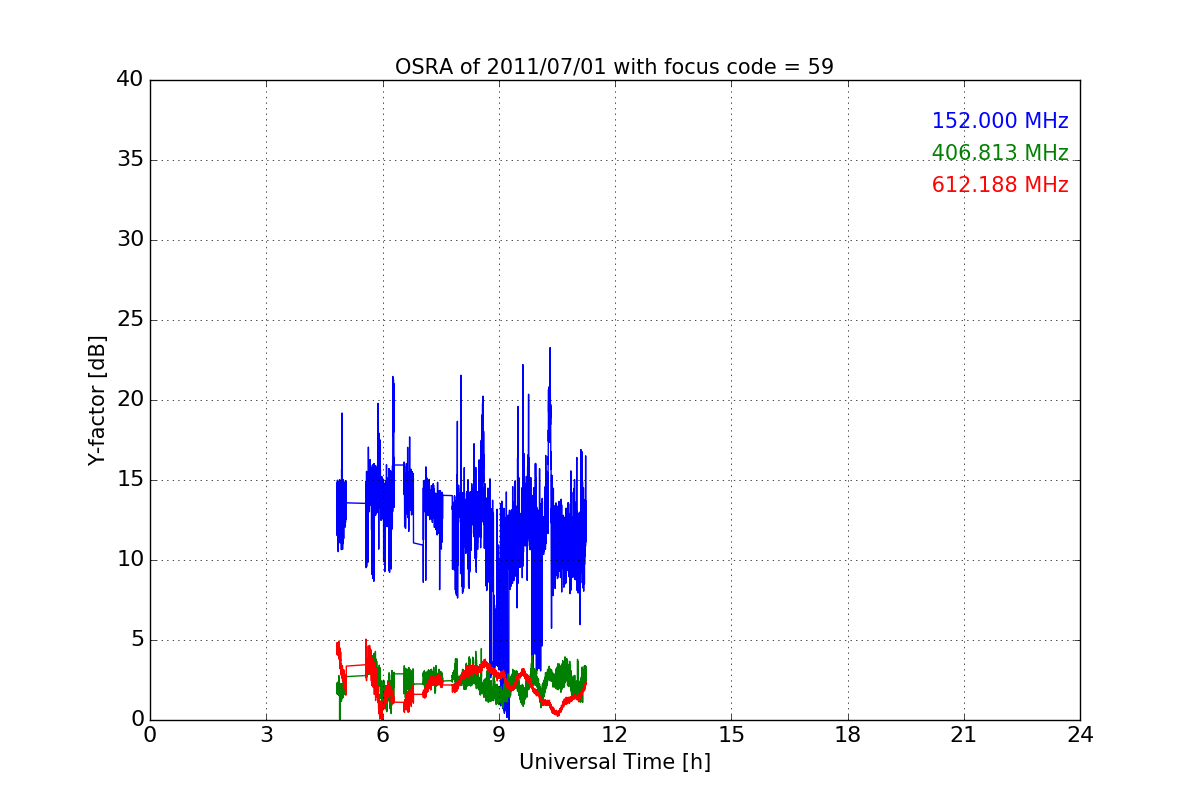Click x-axis tick label 6
Viewport: 1200px width, 800px height.
(x=383, y=734)
